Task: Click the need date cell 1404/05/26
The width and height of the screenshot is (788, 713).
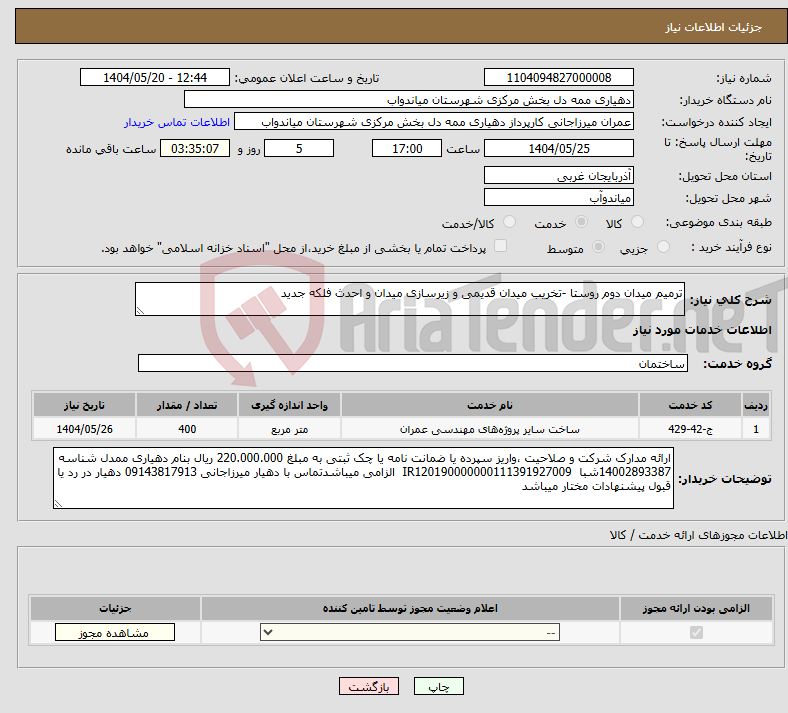Action: (x=84, y=429)
